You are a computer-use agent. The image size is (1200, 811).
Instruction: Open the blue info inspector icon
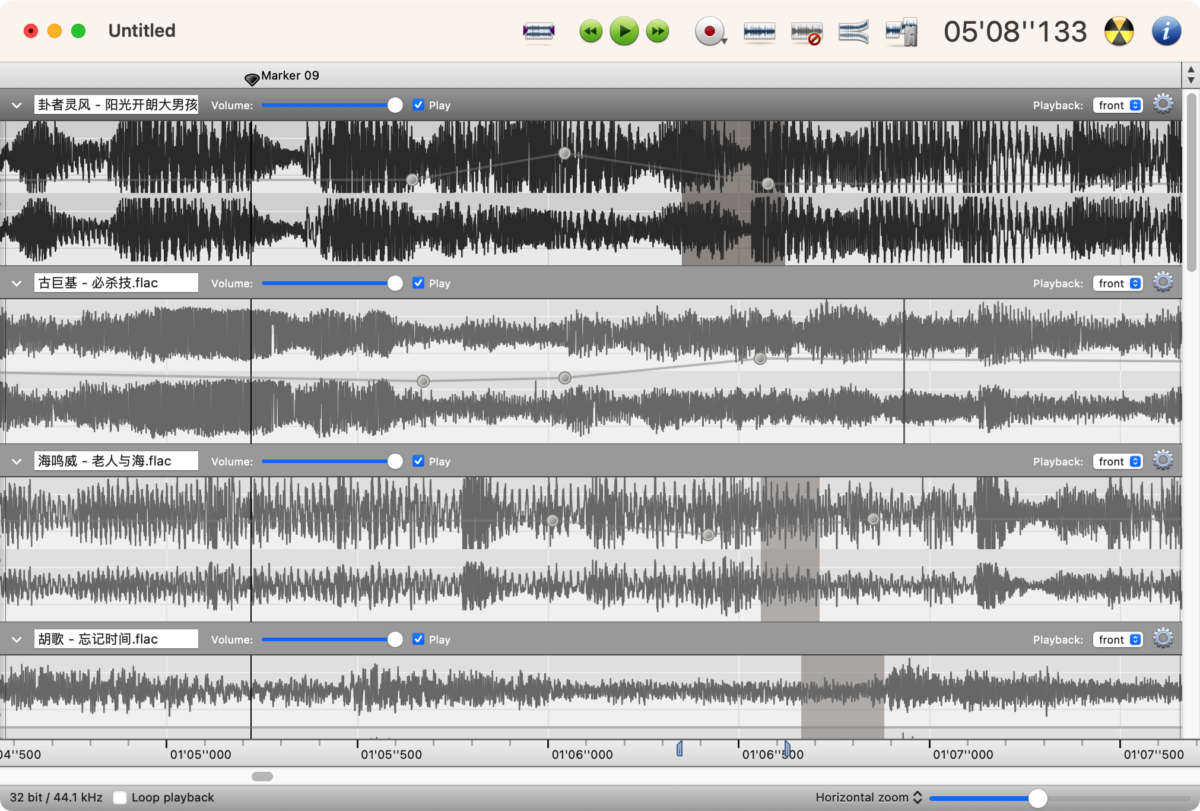[x=1166, y=32]
